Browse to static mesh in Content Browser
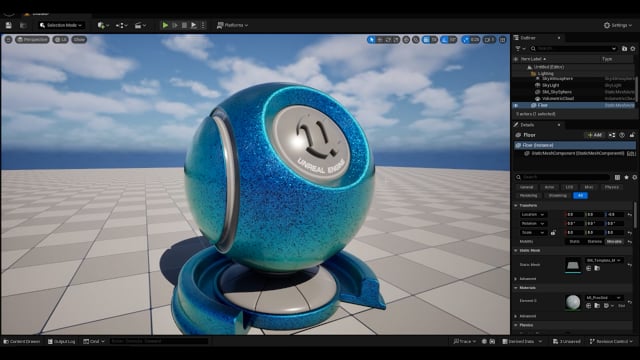The image size is (640, 360). coord(597,268)
